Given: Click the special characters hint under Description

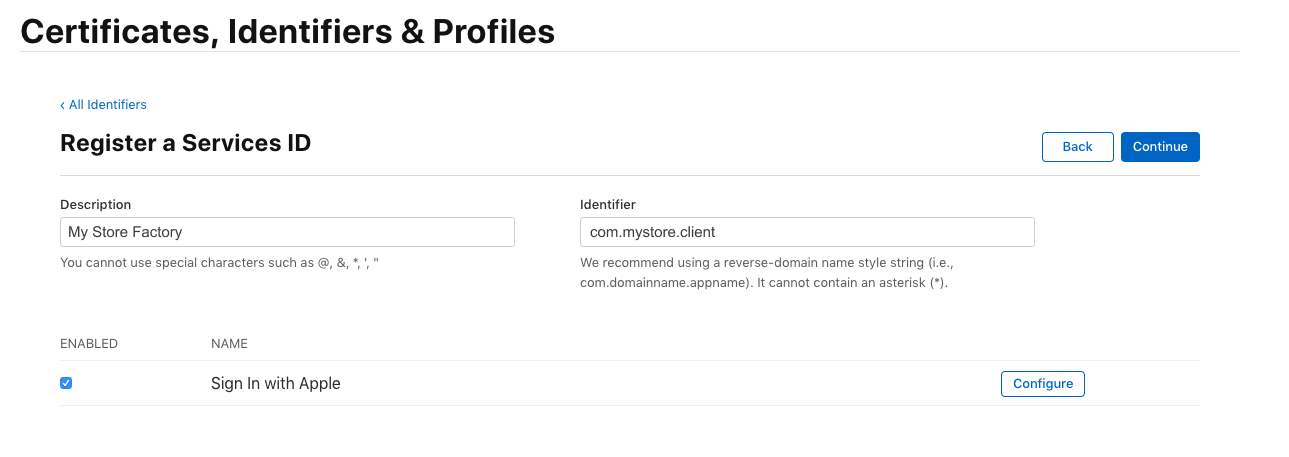Looking at the screenshot, I should (x=219, y=263).
